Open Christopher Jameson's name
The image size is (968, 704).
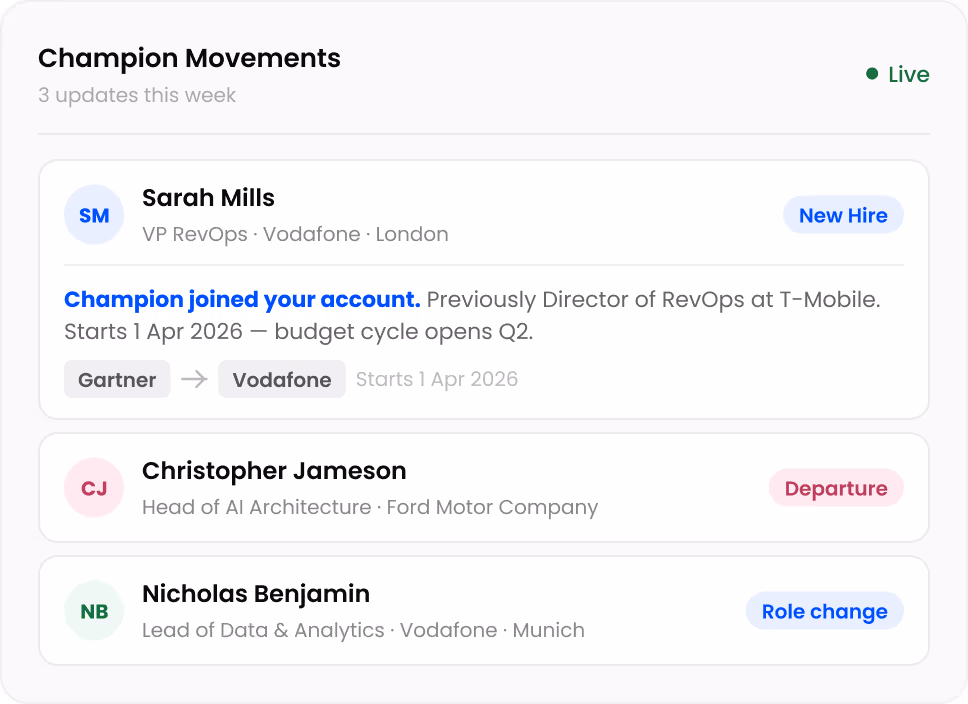274,471
